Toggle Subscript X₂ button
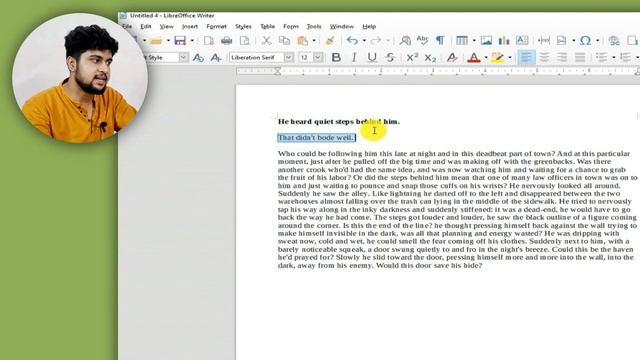 [430, 58]
